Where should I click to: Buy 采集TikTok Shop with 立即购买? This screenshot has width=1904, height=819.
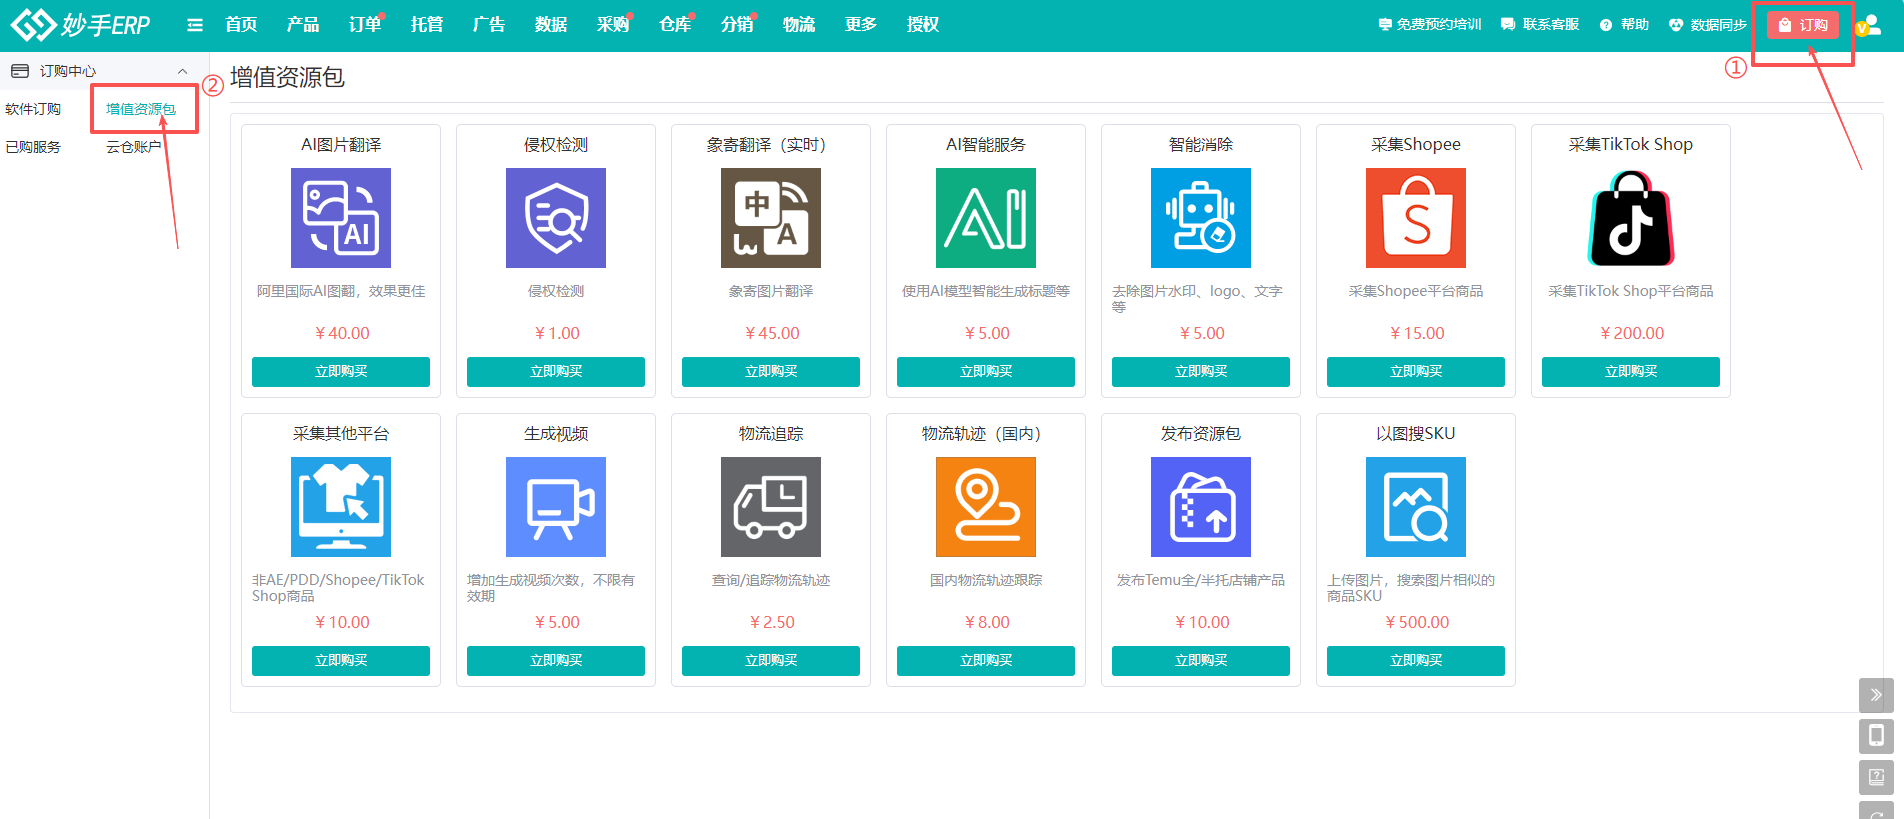(x=1631, y=372)
